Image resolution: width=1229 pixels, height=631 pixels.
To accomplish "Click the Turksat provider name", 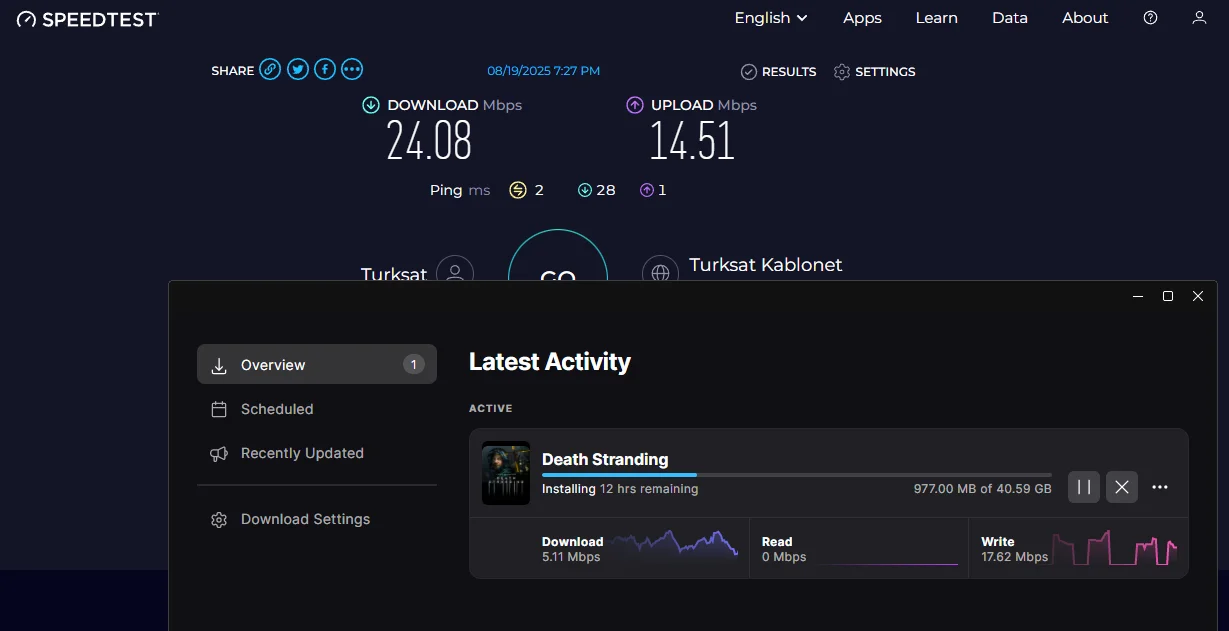I will (x=394, y=273).
